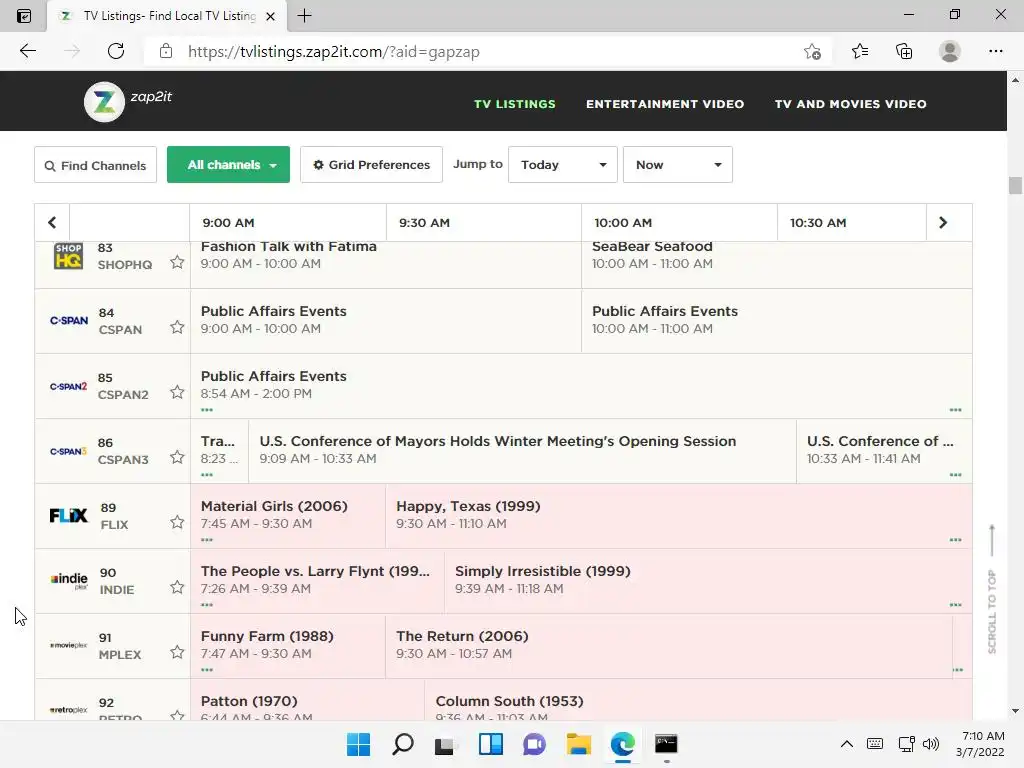Screen dimensions: 1024x768
Task: Click the page vertical scrollbar thumb
Action: click(1015, 185)
